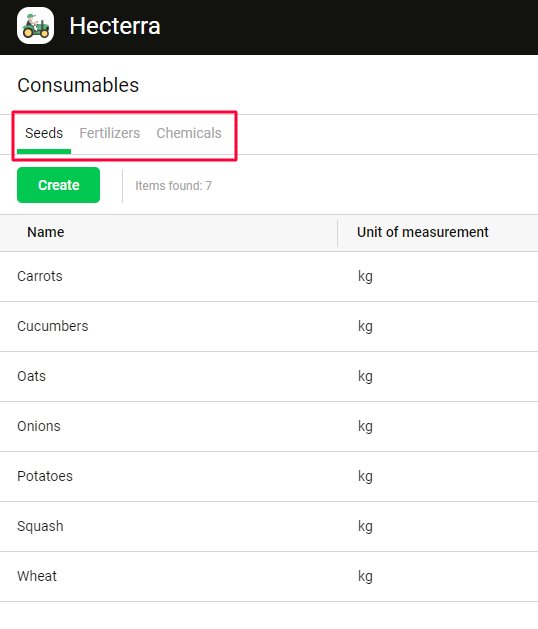Screen dimensions: 538x629
Task: Switch to the Seeds tab
Action: 44,133
